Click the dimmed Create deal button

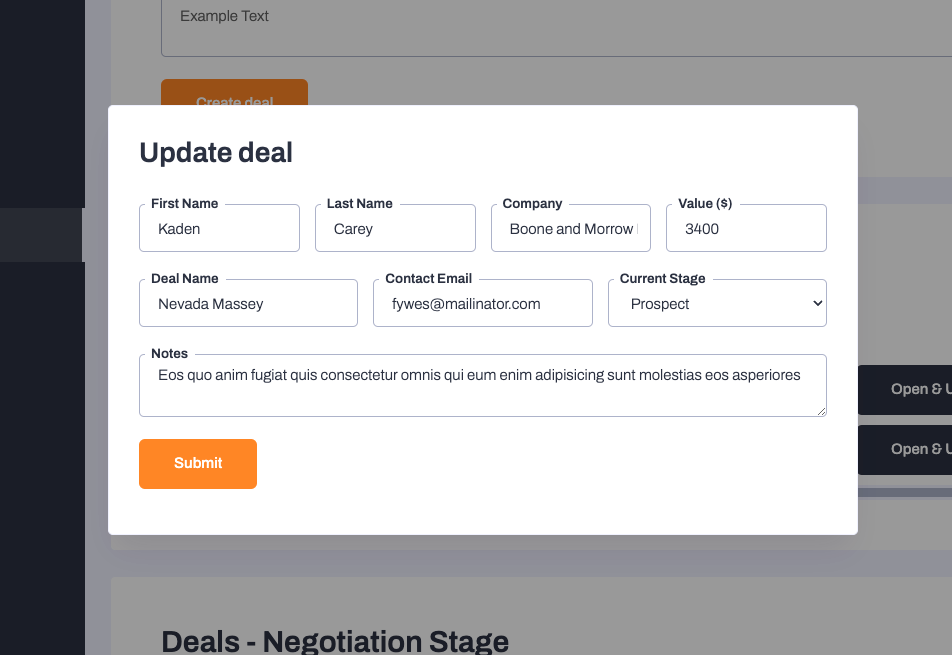coord(234,96)
